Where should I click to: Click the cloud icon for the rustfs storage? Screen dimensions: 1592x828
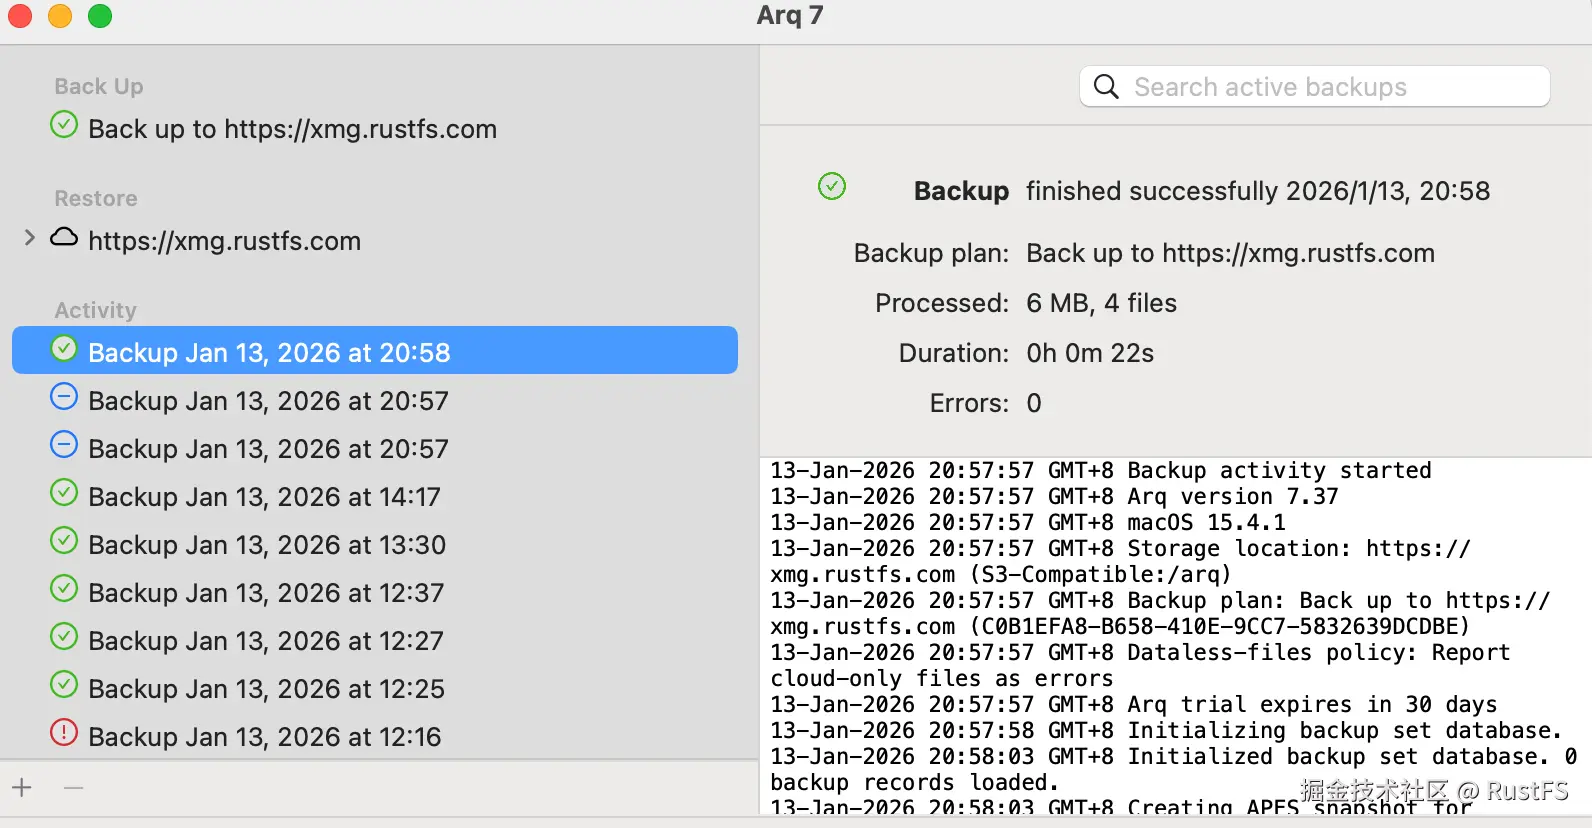click(64, 238)
